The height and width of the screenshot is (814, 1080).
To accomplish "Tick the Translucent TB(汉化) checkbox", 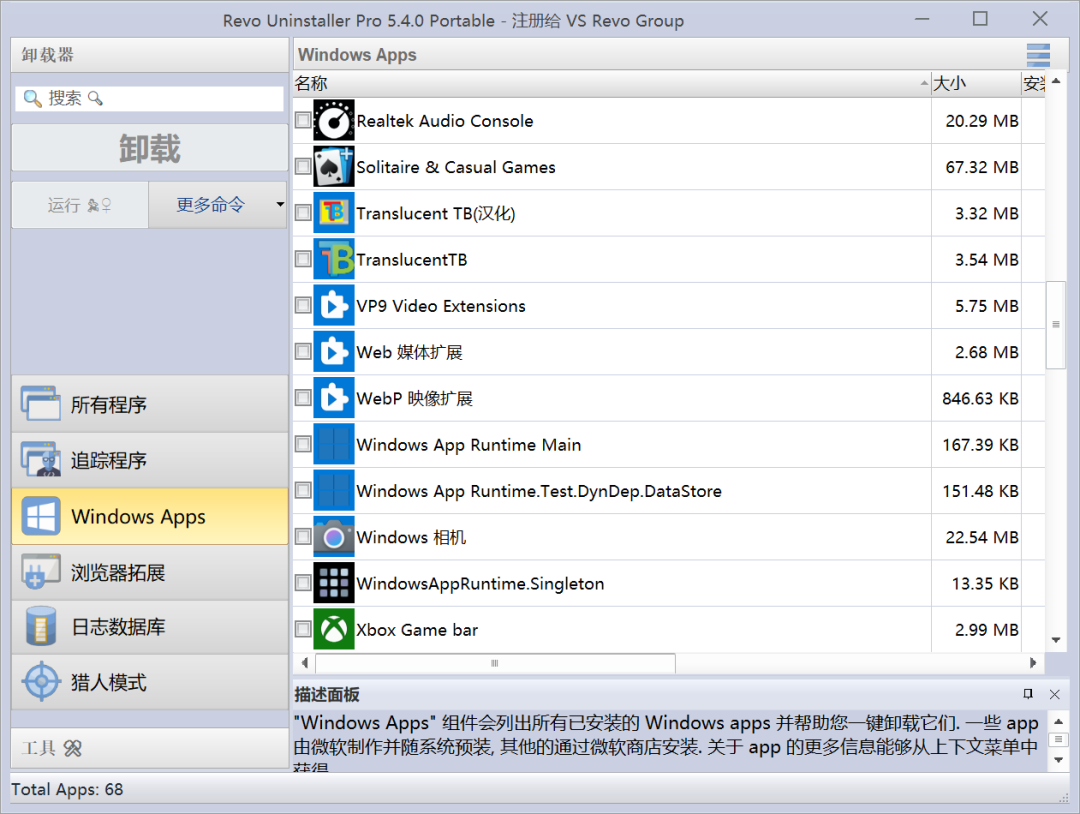I will pyautogui.click(x=303, y=213).
